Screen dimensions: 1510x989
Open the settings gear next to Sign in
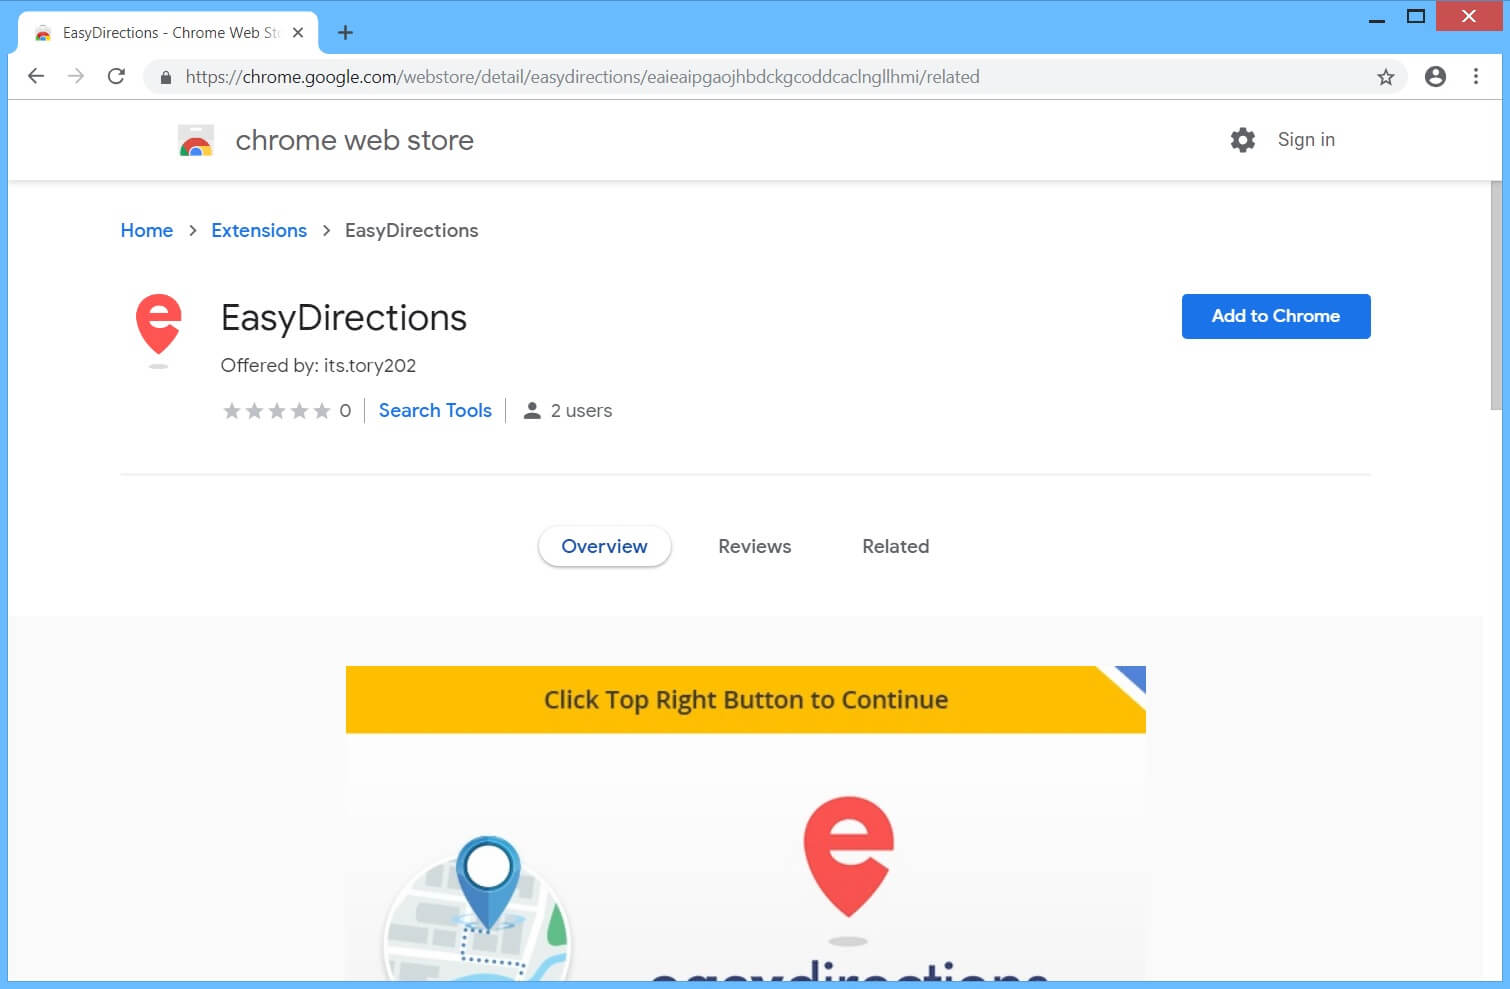[x=1242, y=140]
